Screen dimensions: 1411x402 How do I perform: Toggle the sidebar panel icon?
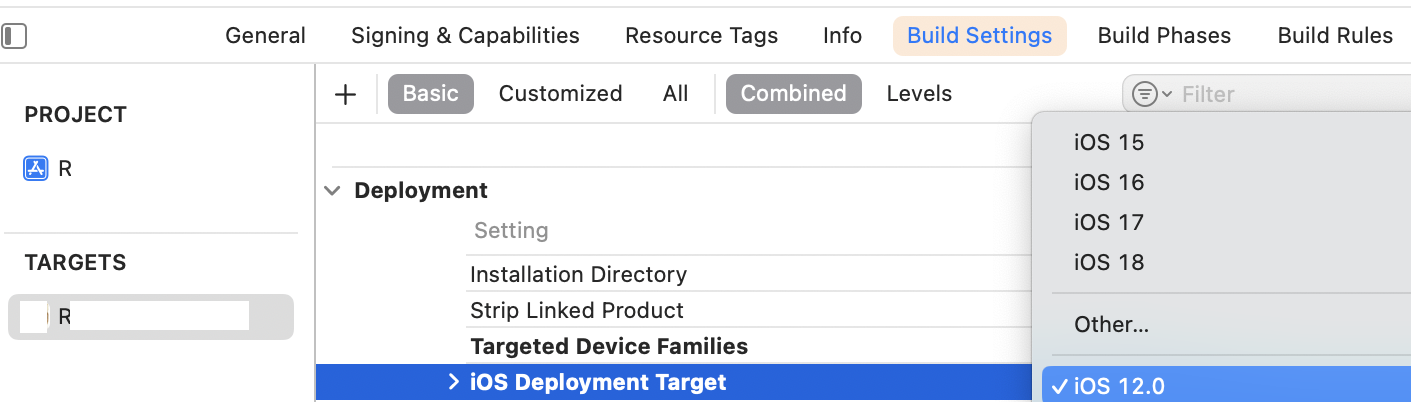click(x=13, y=37)
